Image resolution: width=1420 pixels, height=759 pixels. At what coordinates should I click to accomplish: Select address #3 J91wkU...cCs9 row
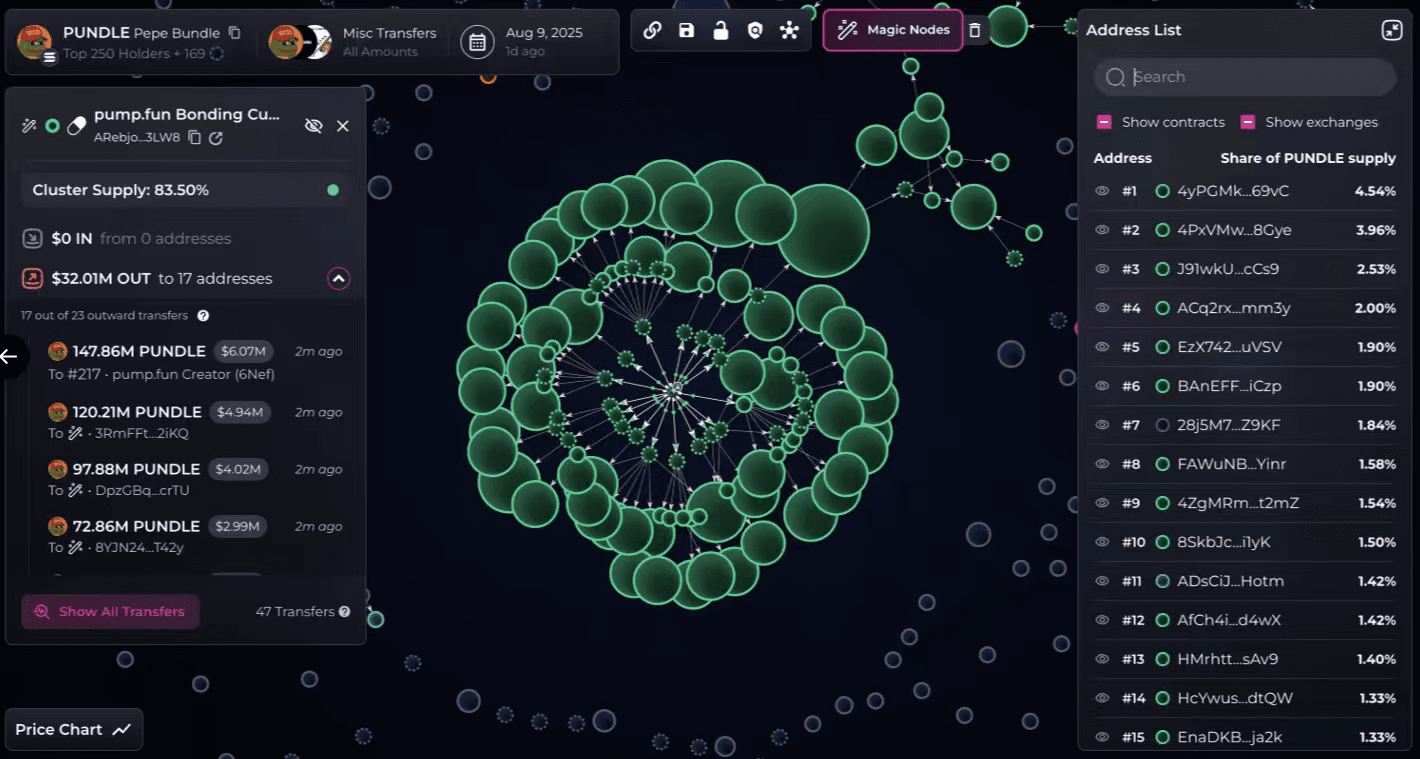pyautogui.click(x=1244, y=269)
